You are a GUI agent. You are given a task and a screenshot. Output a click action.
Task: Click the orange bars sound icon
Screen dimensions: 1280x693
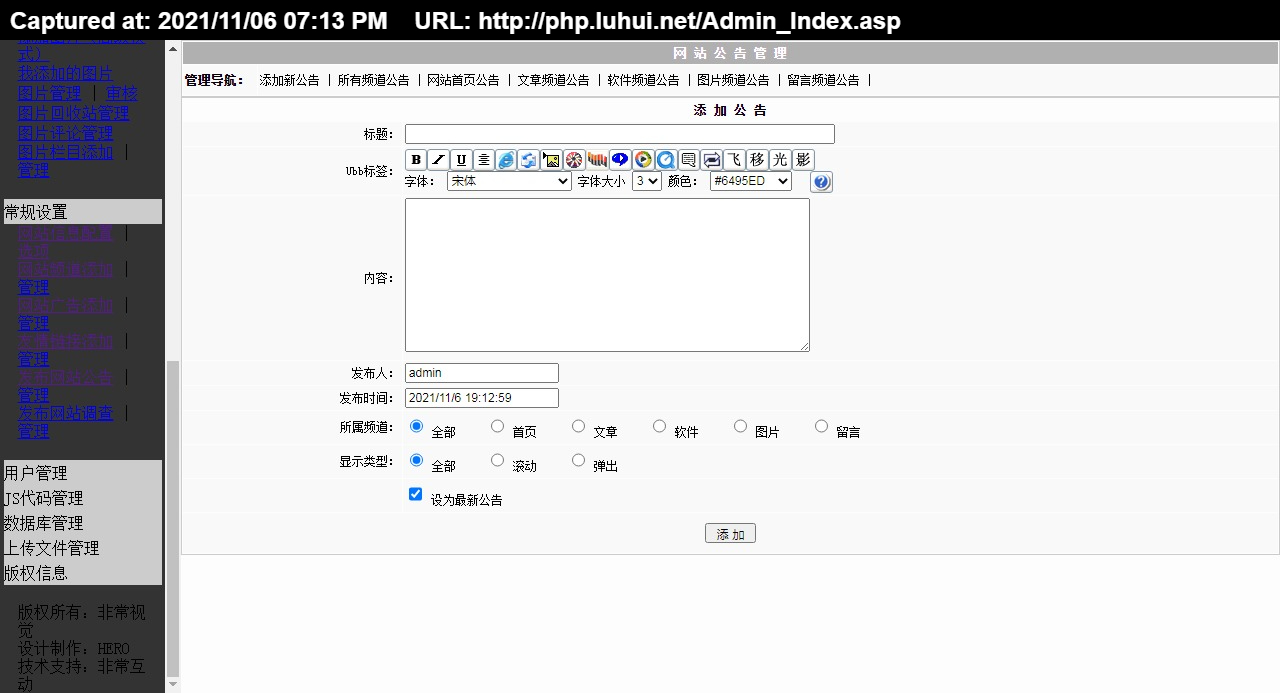coord(597,160)
